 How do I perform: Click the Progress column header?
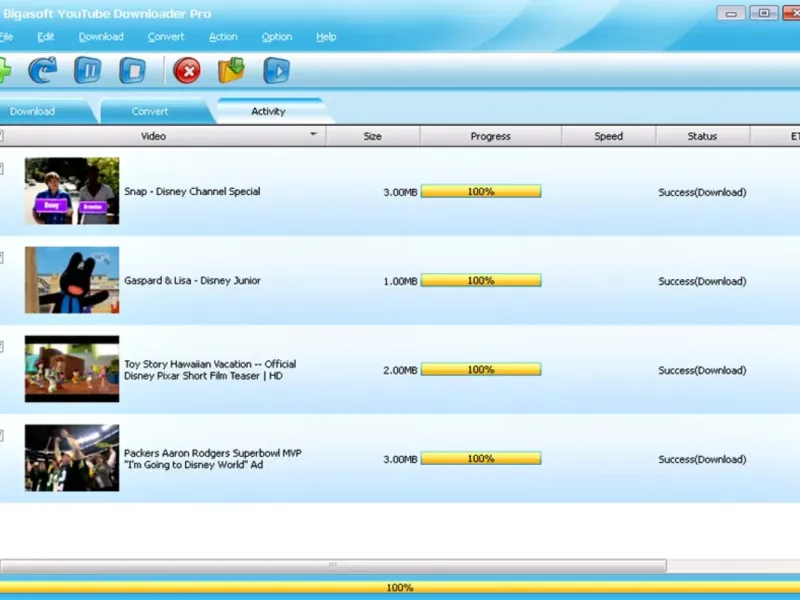click(x=490, y=136)
